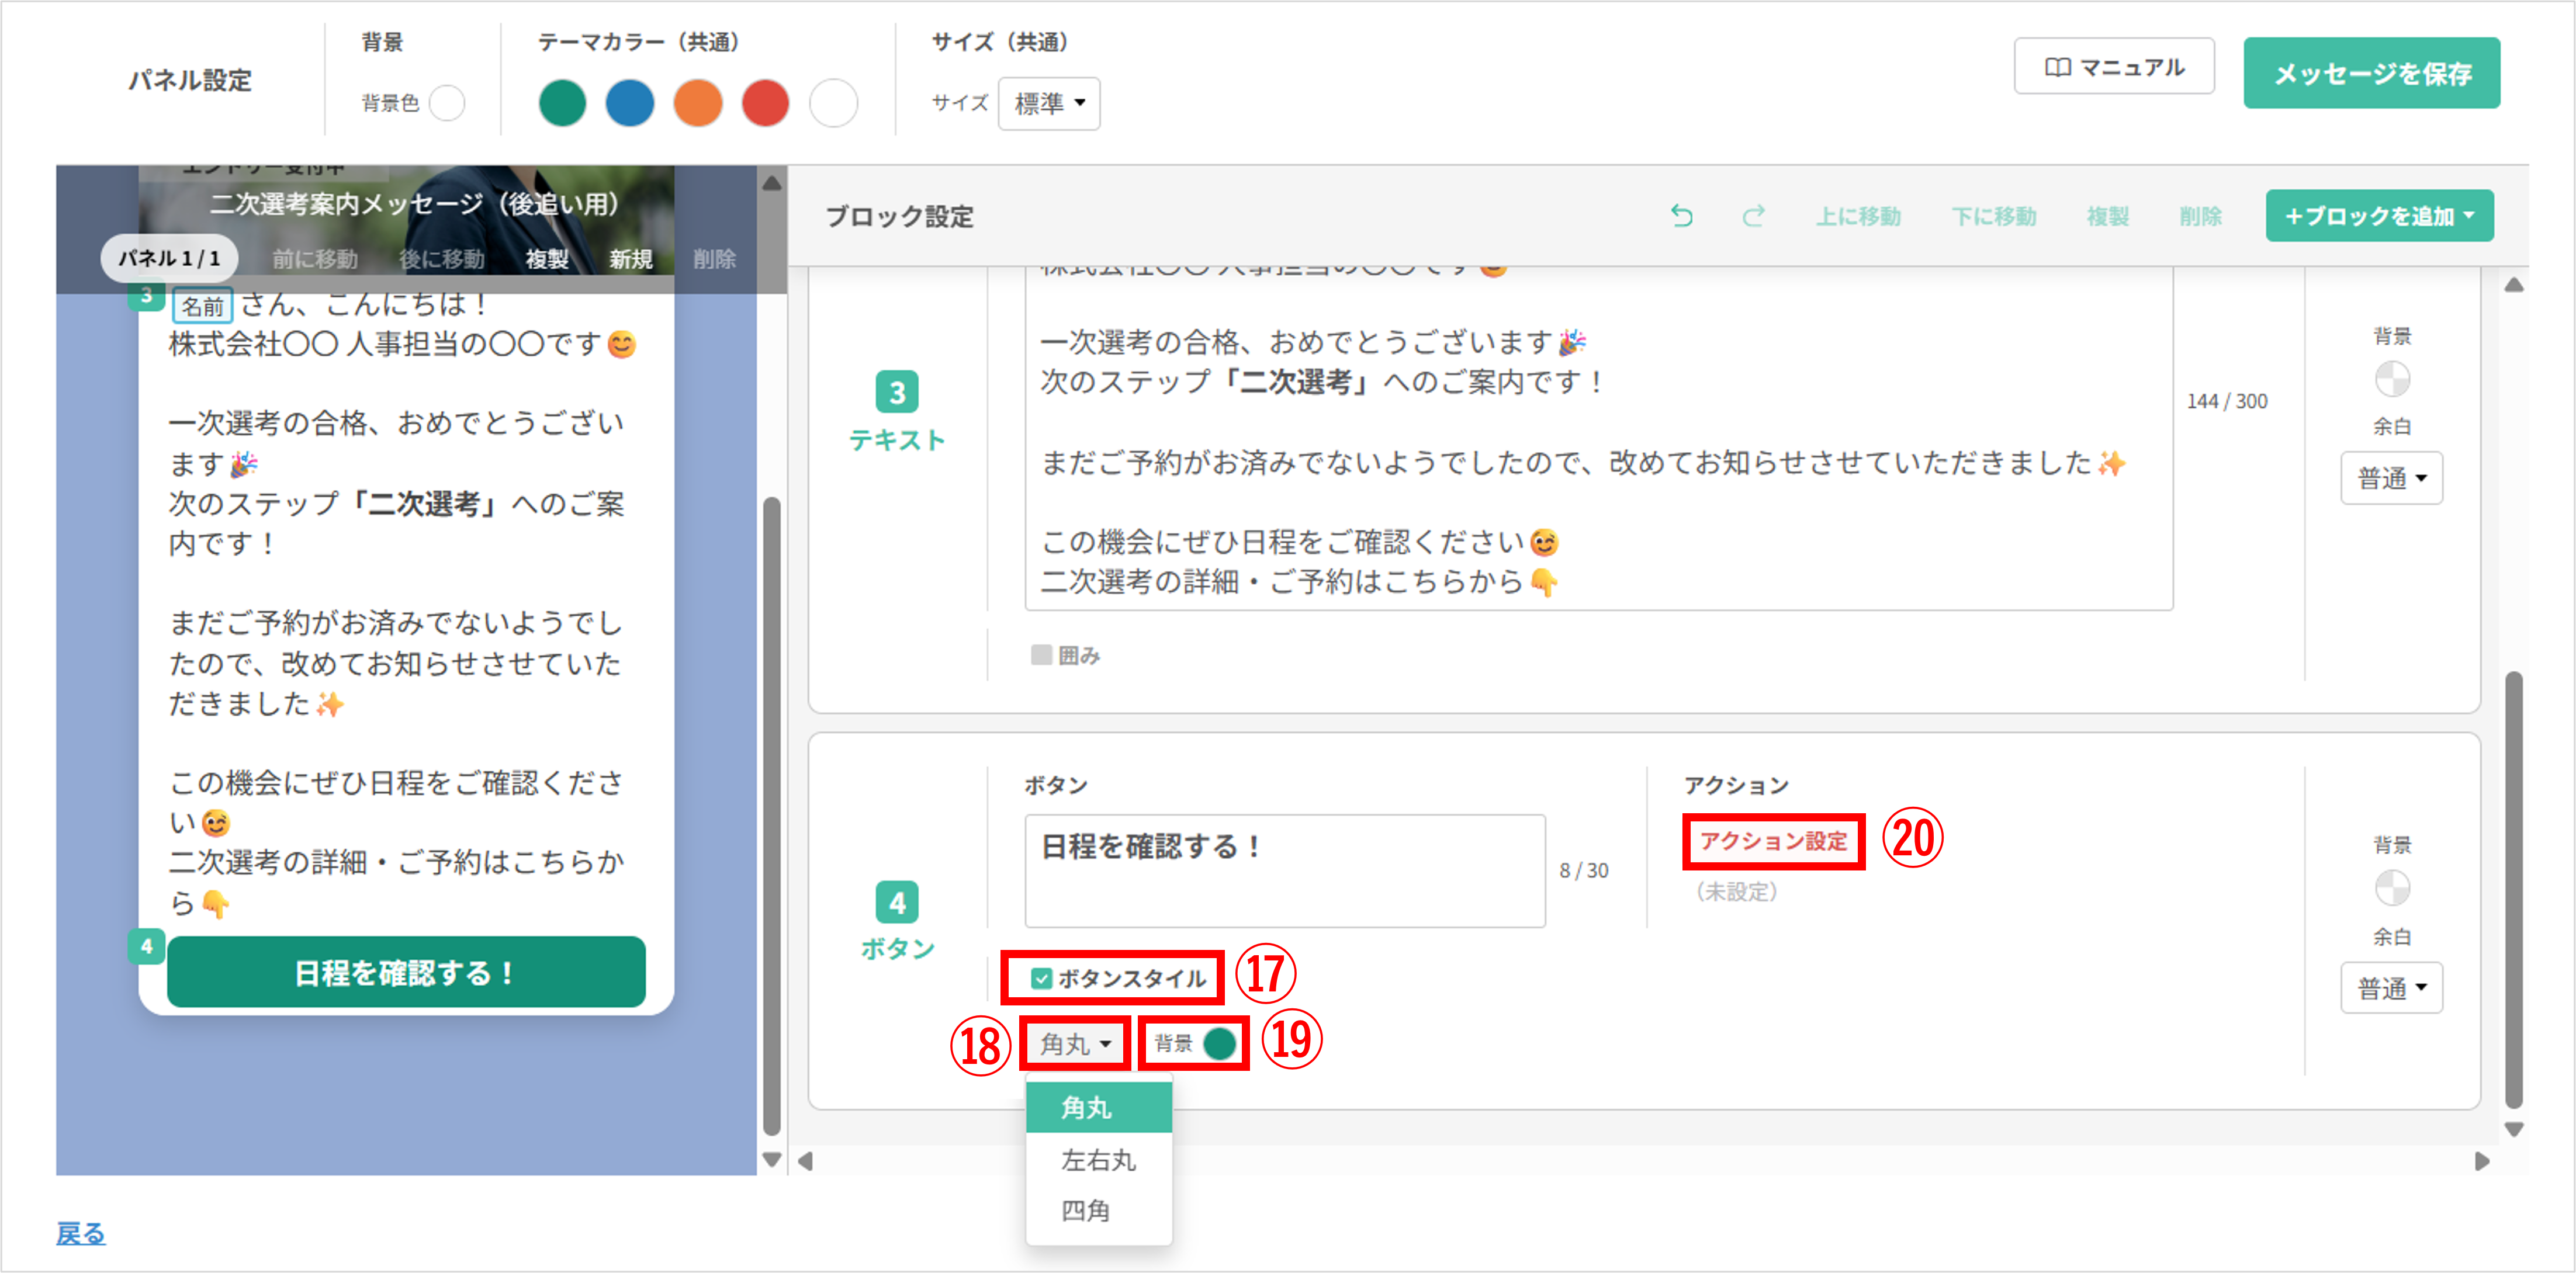Enable the 囲み checkbox
The height and width of the screenshot is (1273, 2576).
point(1041,655)
